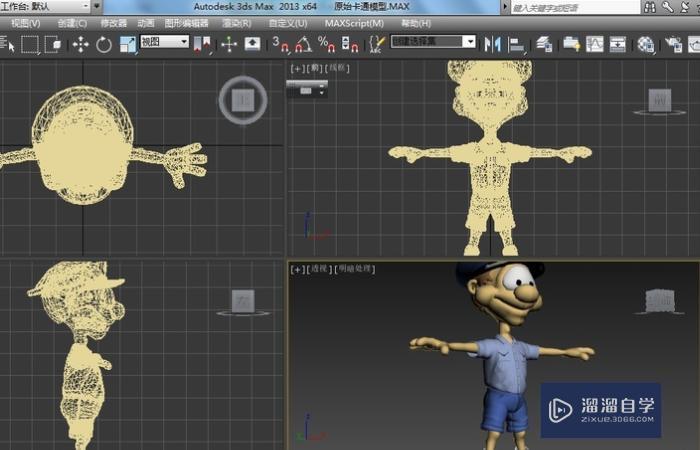The image size is (700, 450).
Task: Open the 自定义(U) menu
Action: click(x=288, y=23)
